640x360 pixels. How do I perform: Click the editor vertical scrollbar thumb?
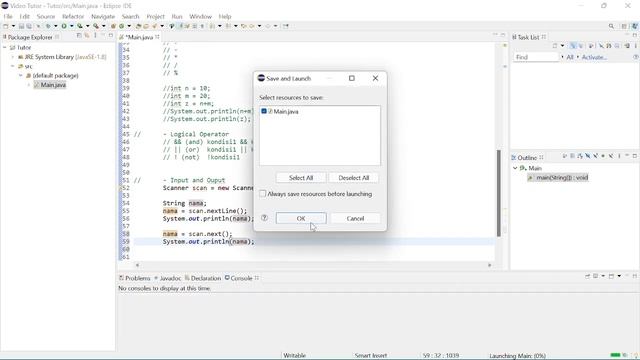pyautogui.click(x=499, y=193)
